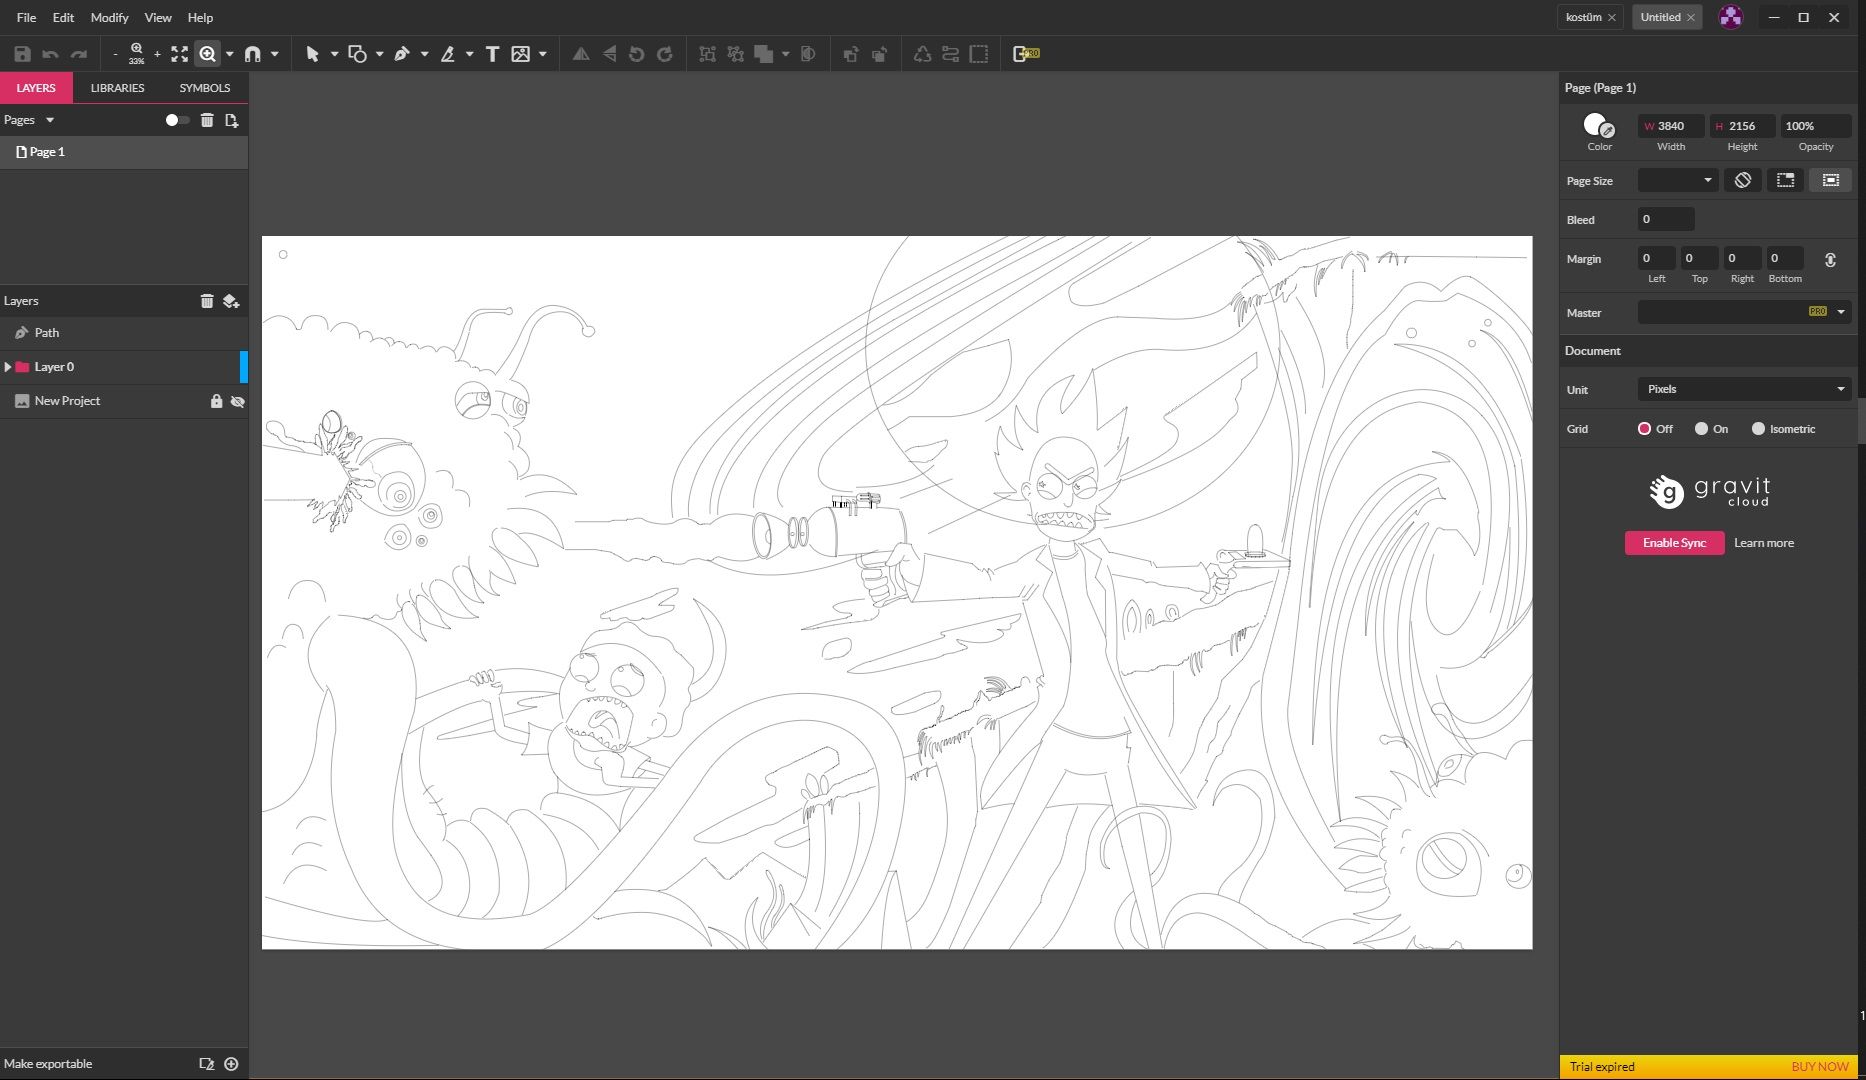Open the View menu

pyautogui.click(x=158, y=17)
